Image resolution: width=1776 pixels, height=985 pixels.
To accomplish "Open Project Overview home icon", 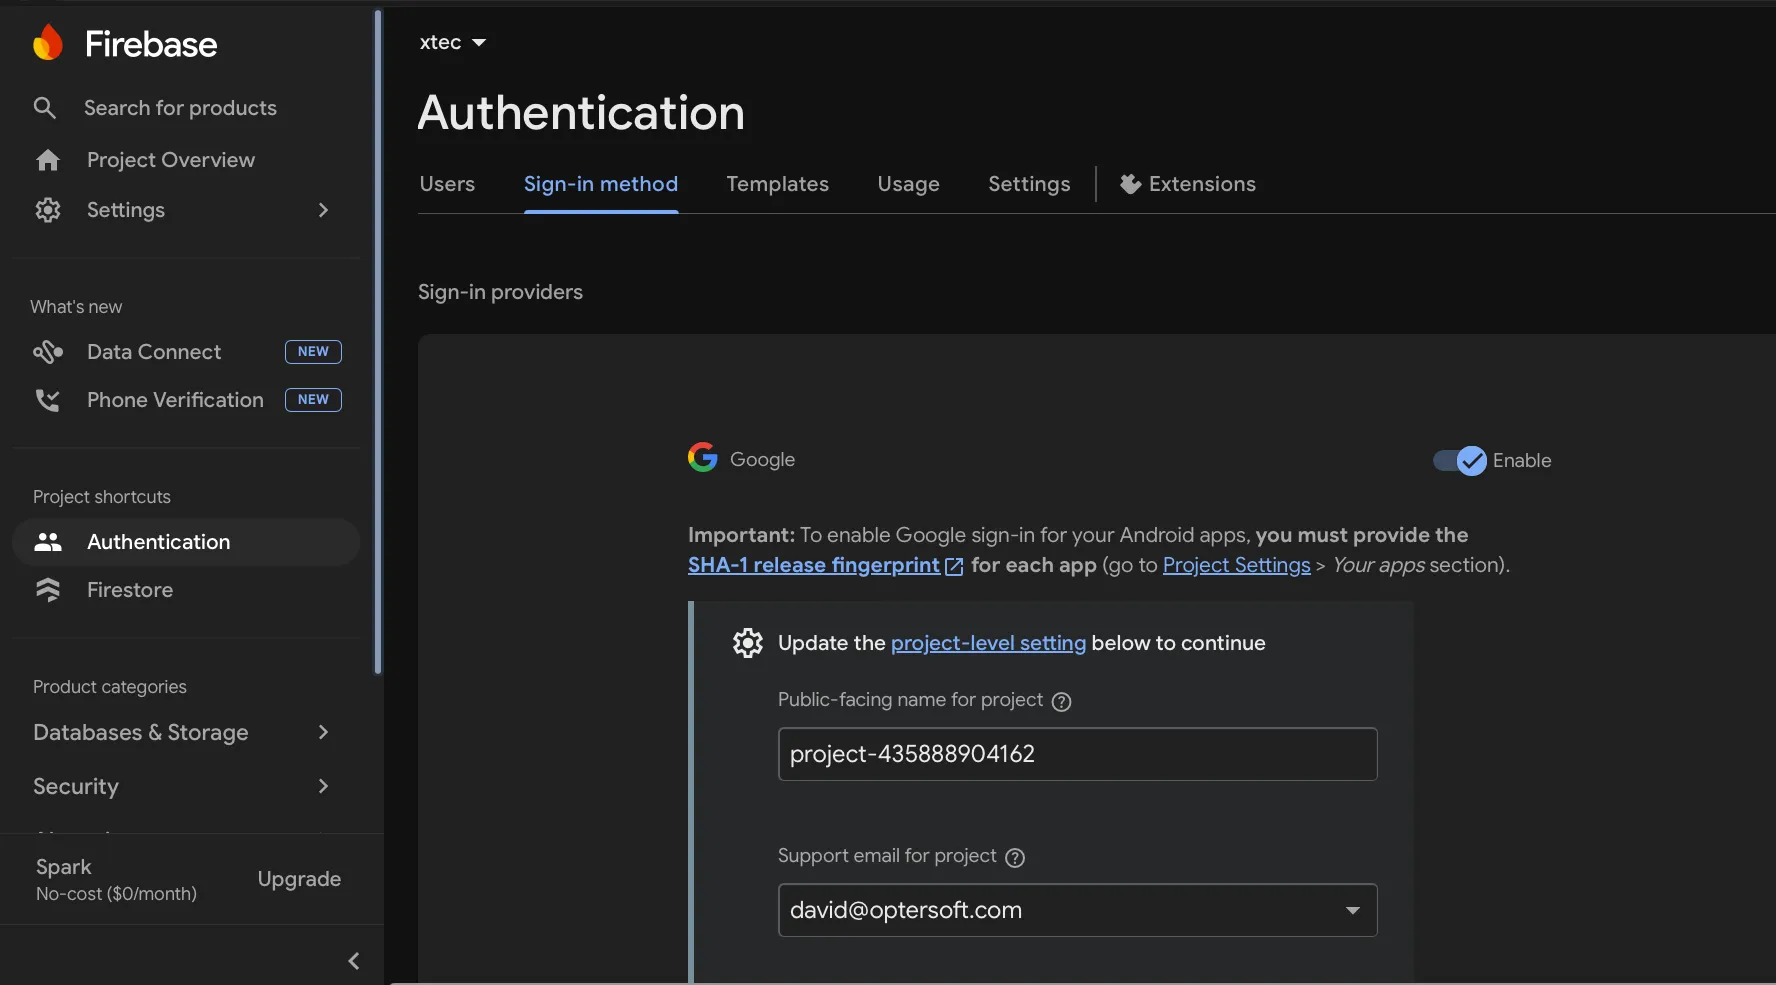I will pyautogui.click(x=47, y=160).
